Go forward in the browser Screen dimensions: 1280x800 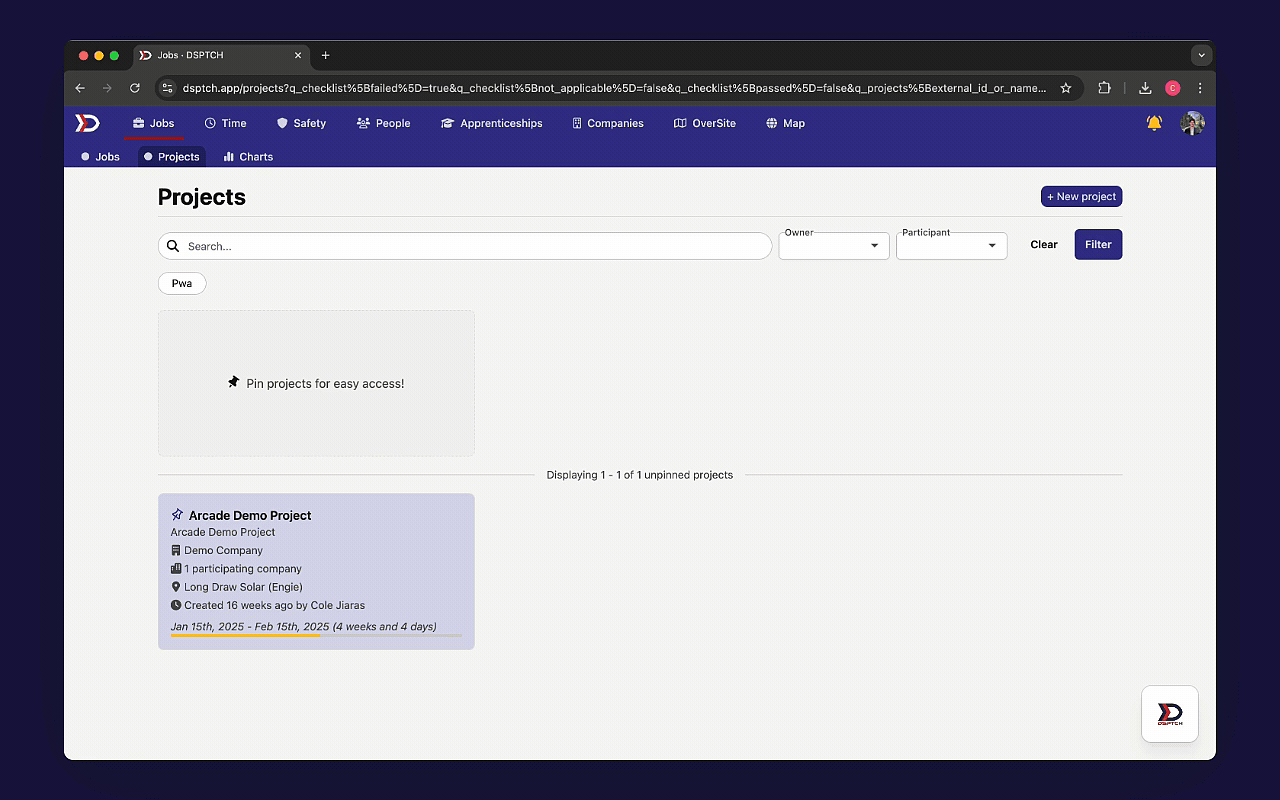pos(107,88)
